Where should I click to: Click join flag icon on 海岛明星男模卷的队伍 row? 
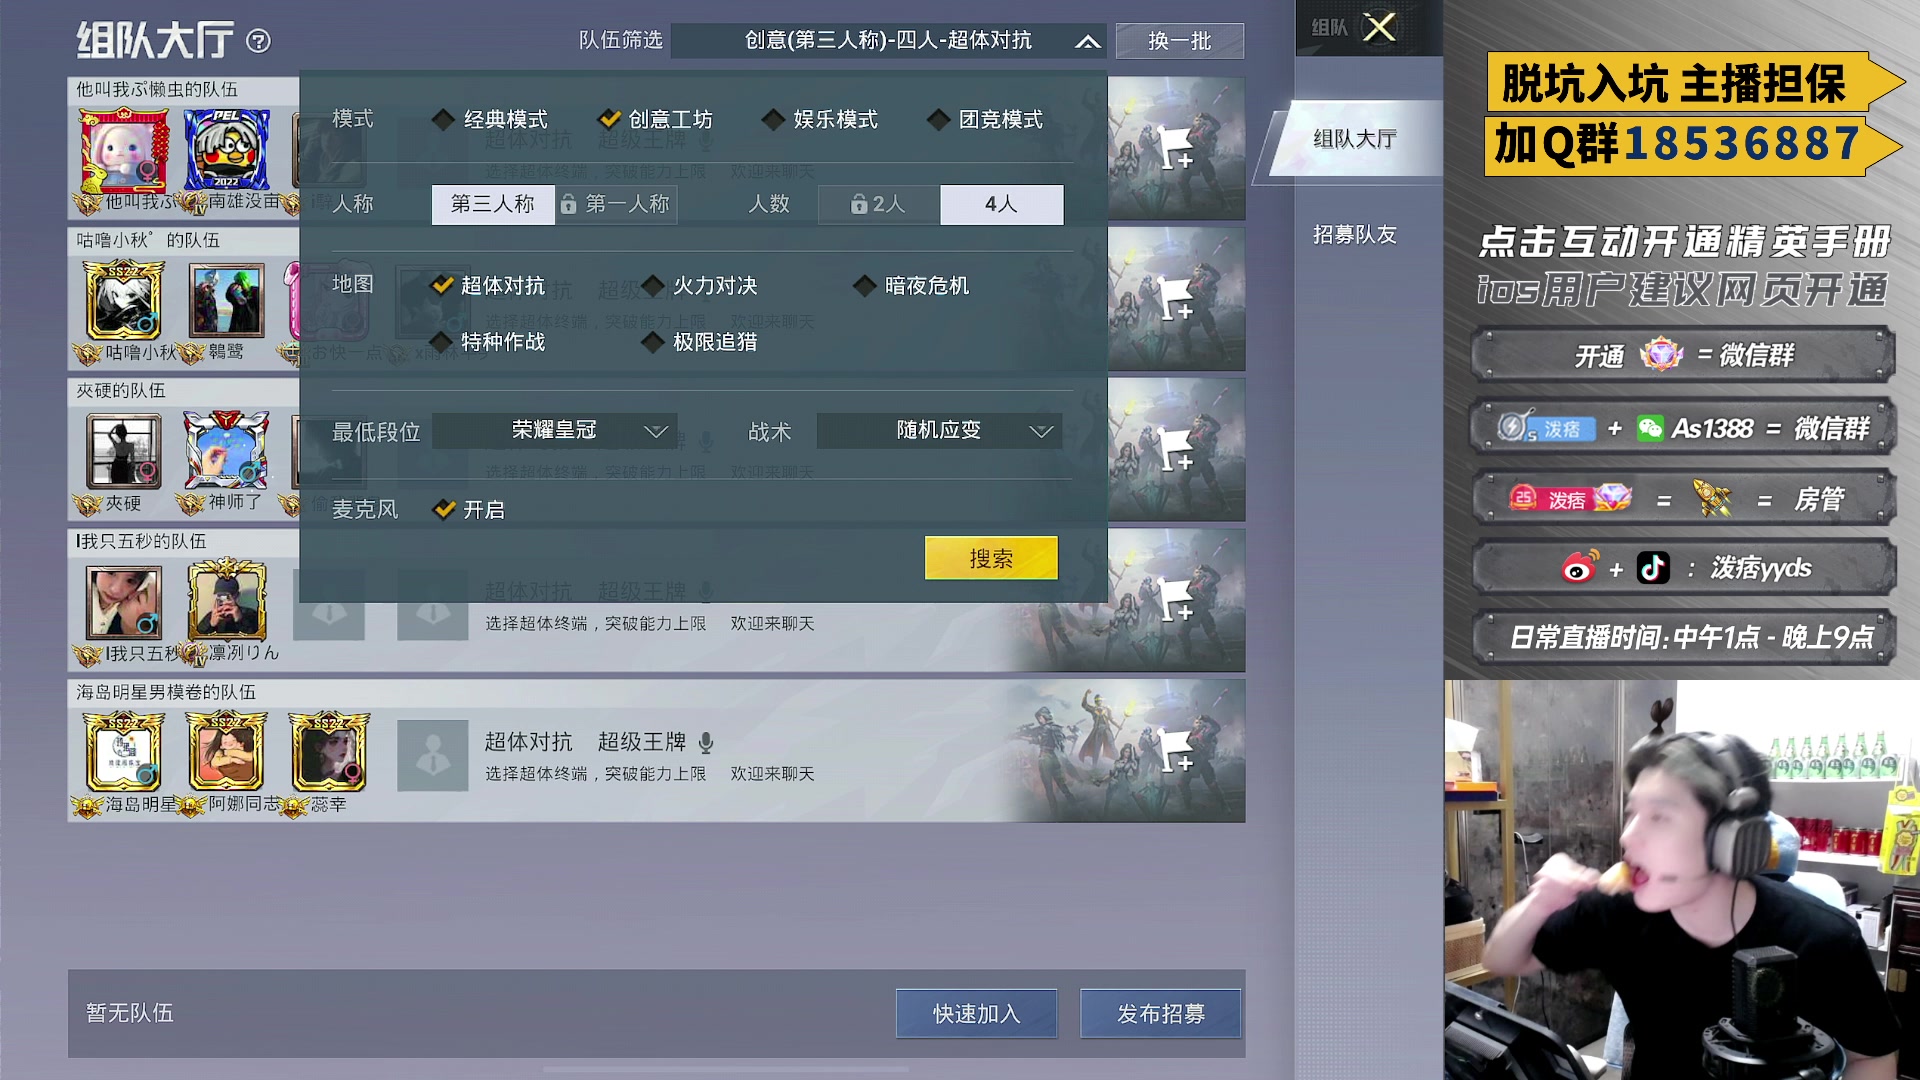coord(1177,751)
